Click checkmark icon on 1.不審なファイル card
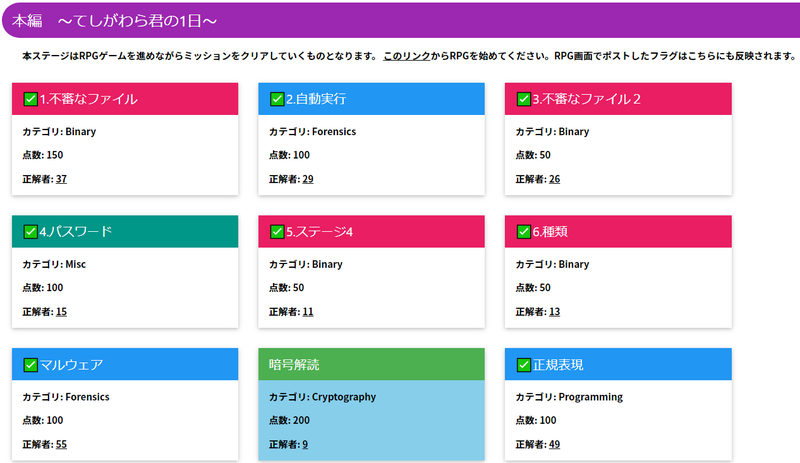800x463 pixels. (x=31, y=99)
